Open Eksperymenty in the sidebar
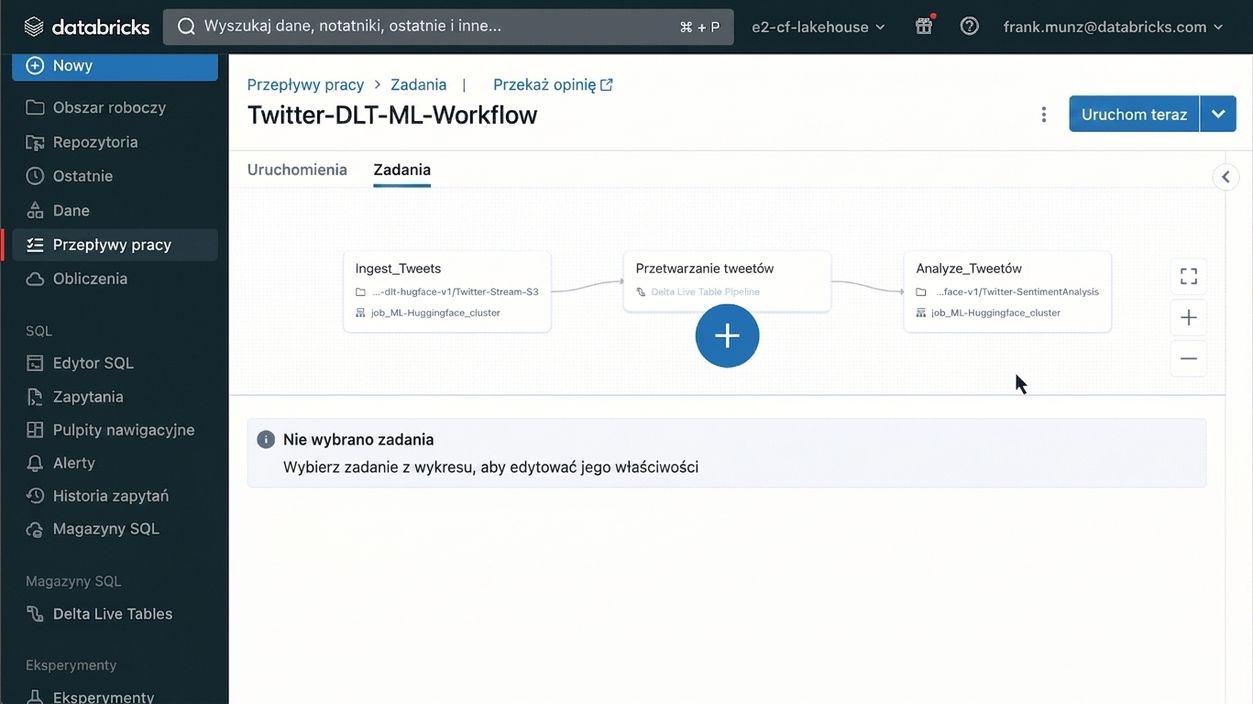The image size is (1253, 704). (x=103, y=697)
